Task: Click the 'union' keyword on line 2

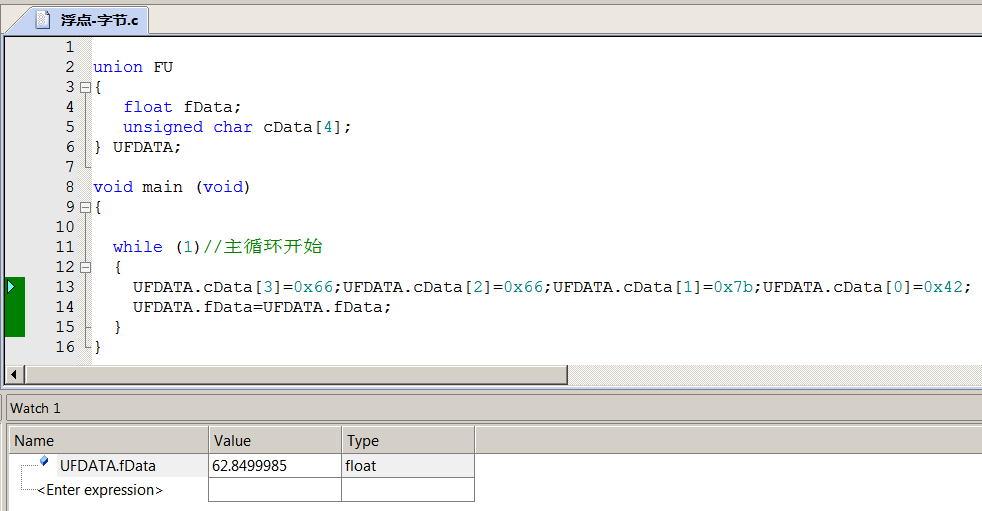Action: [x=118, y=67]
